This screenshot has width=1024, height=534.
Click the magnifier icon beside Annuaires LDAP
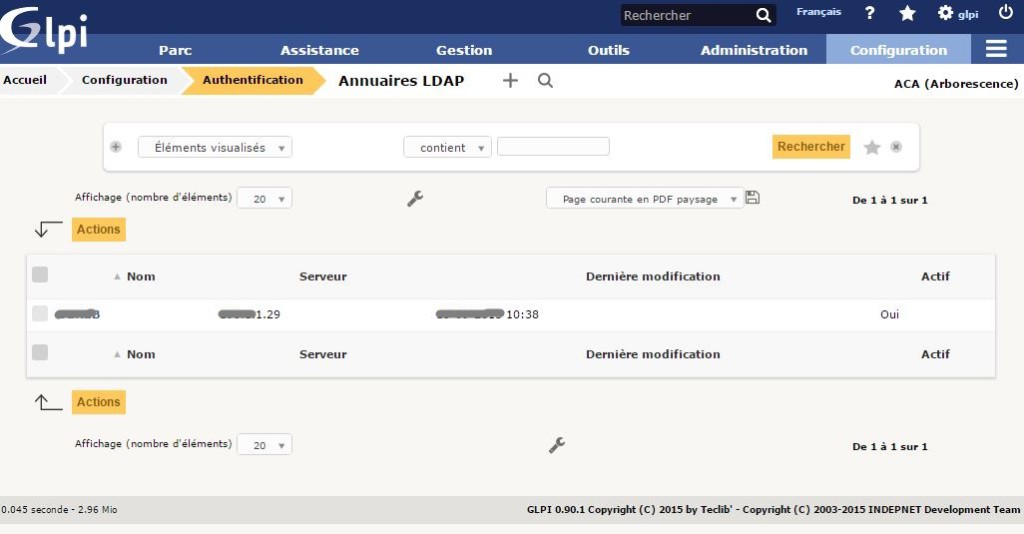[x=545, y=81]
